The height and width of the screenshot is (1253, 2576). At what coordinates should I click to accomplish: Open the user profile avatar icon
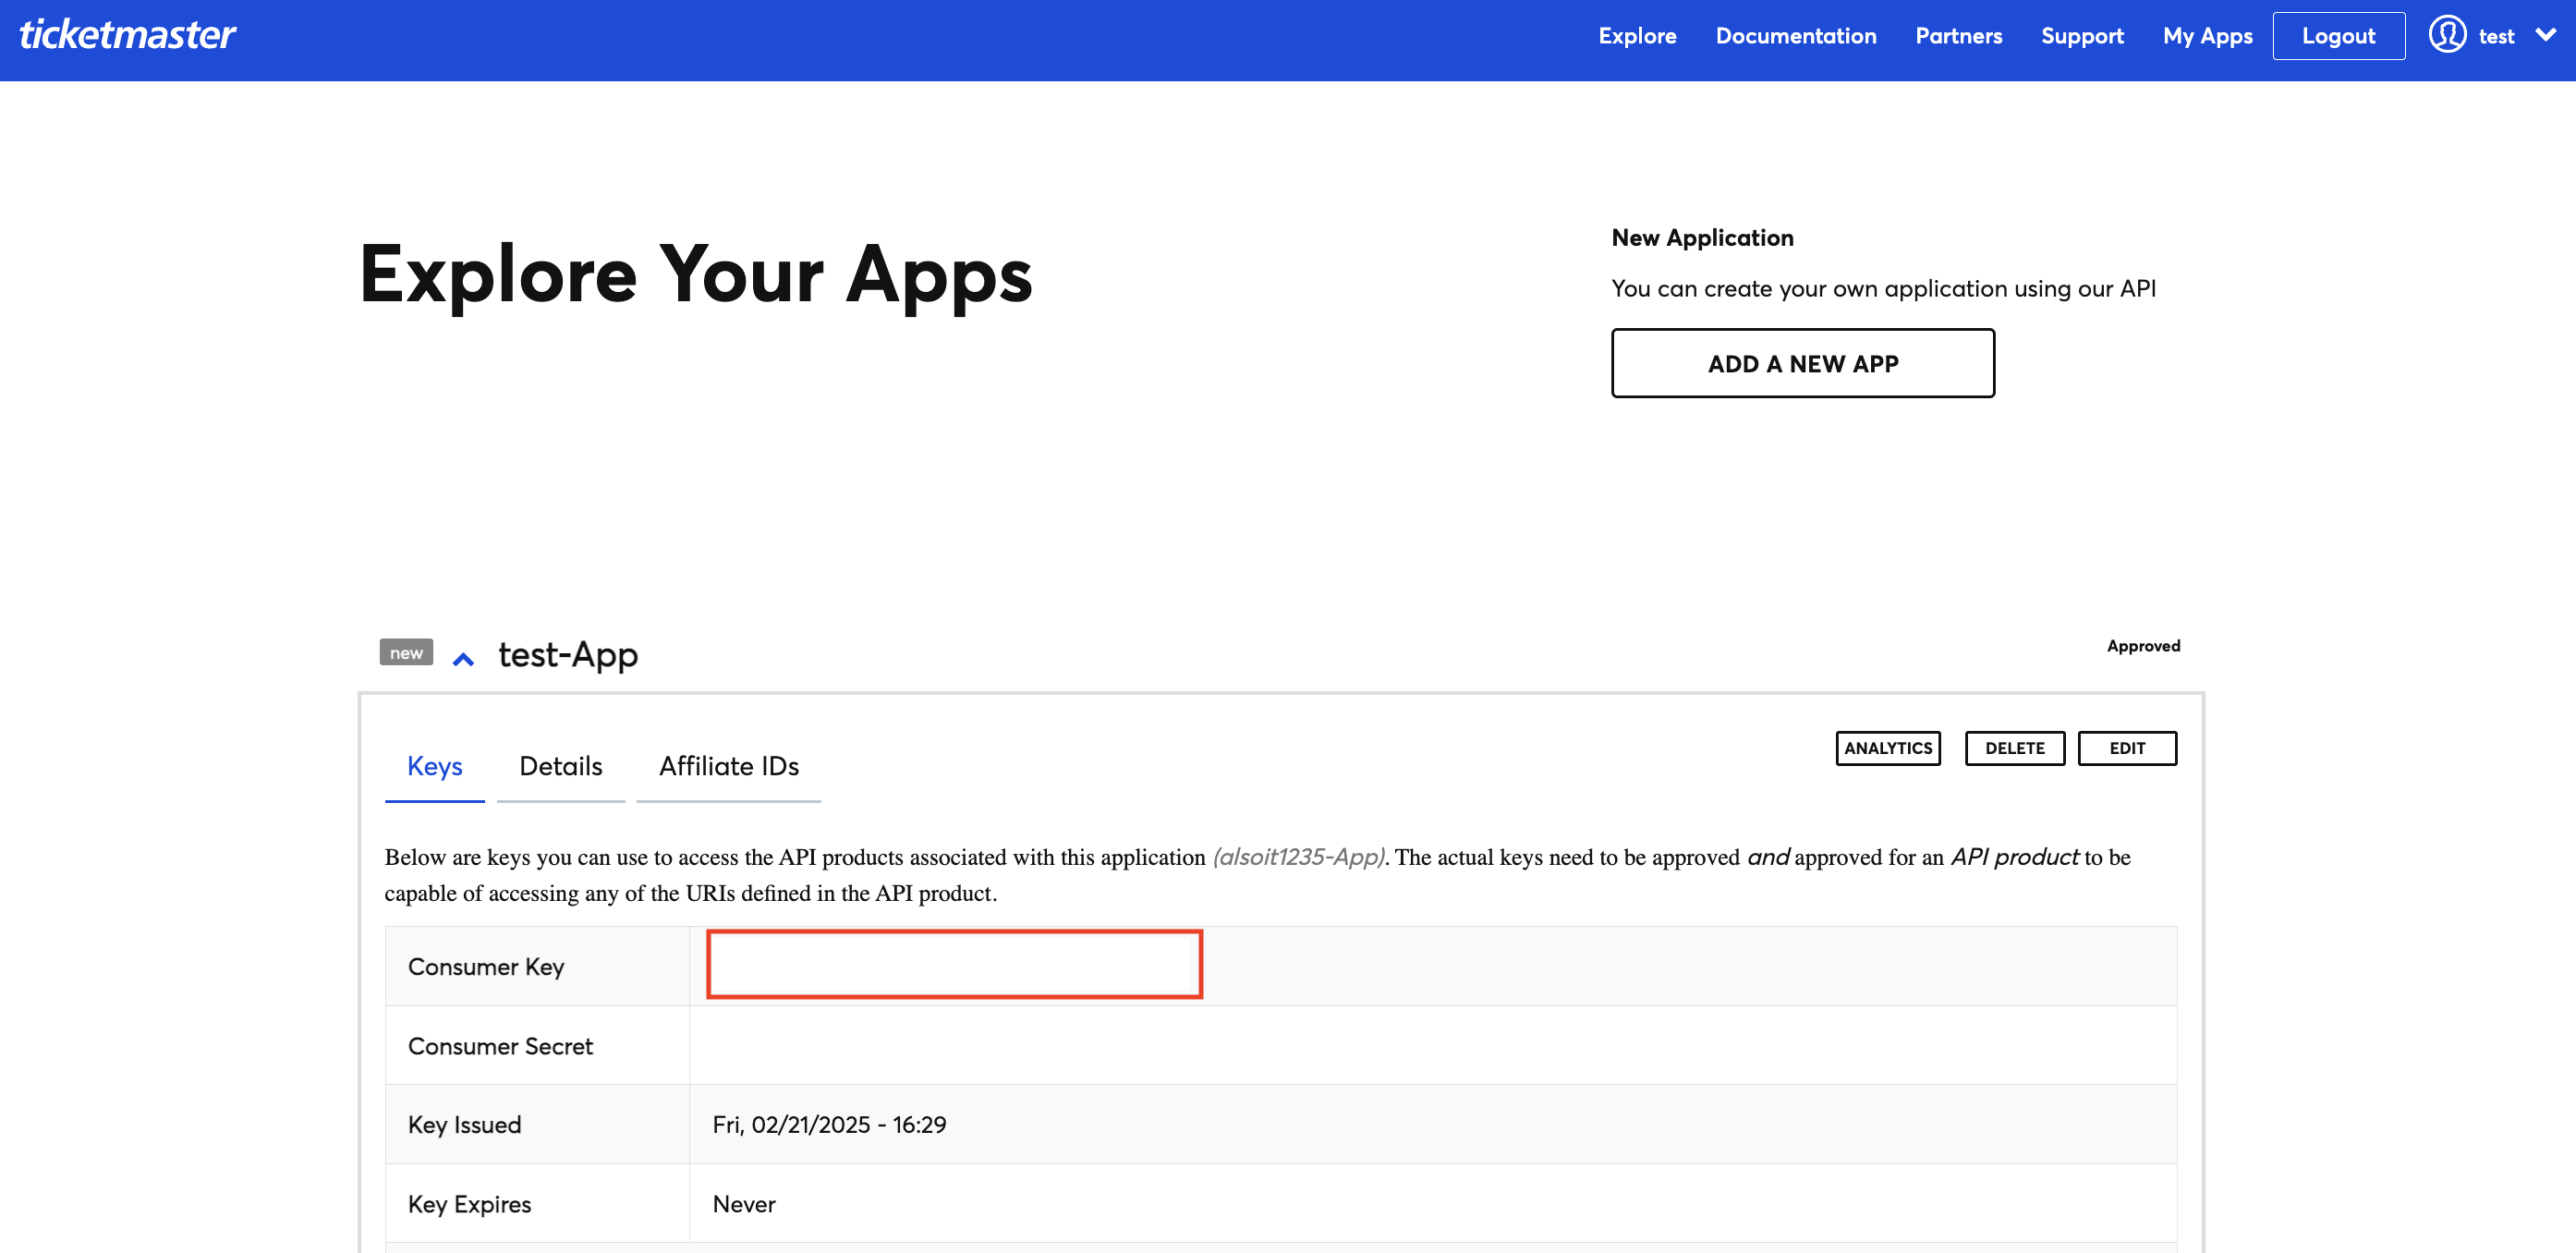[x=2447, y=35]
